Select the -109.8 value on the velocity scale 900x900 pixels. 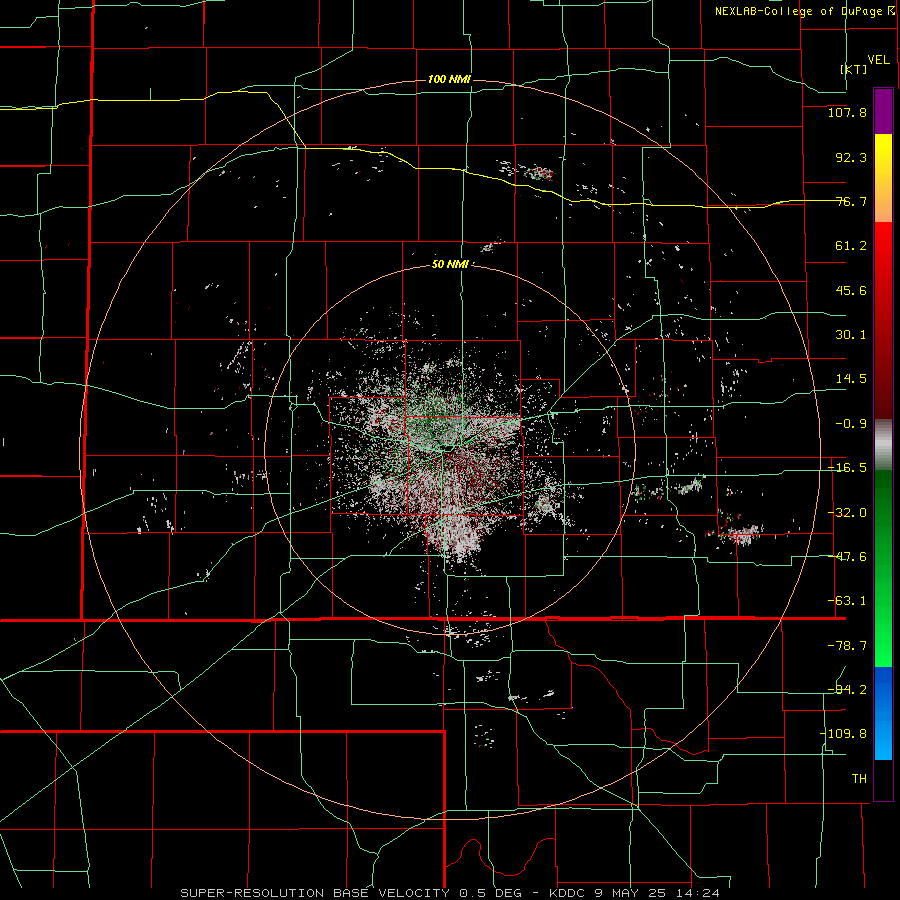pos(843,734)
